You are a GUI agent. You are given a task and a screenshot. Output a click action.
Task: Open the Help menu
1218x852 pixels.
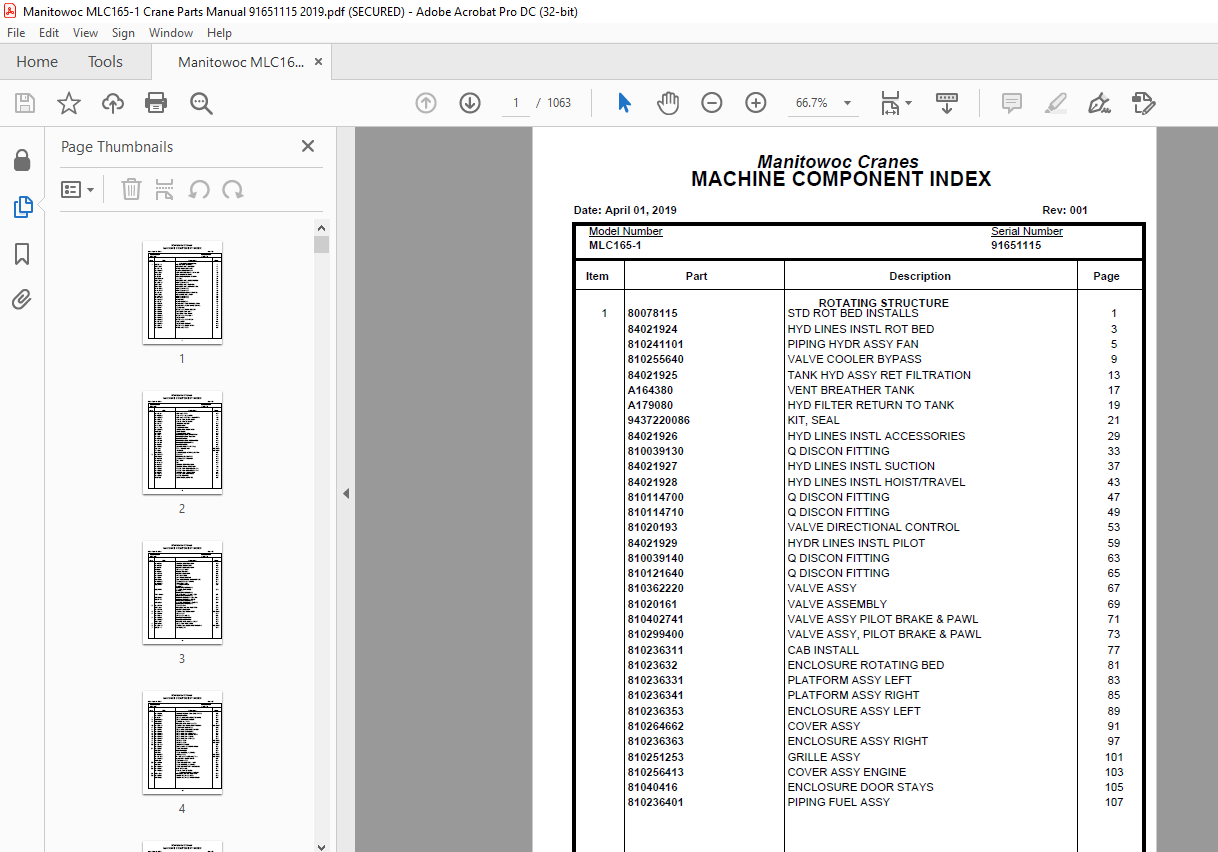click(219, 33)
